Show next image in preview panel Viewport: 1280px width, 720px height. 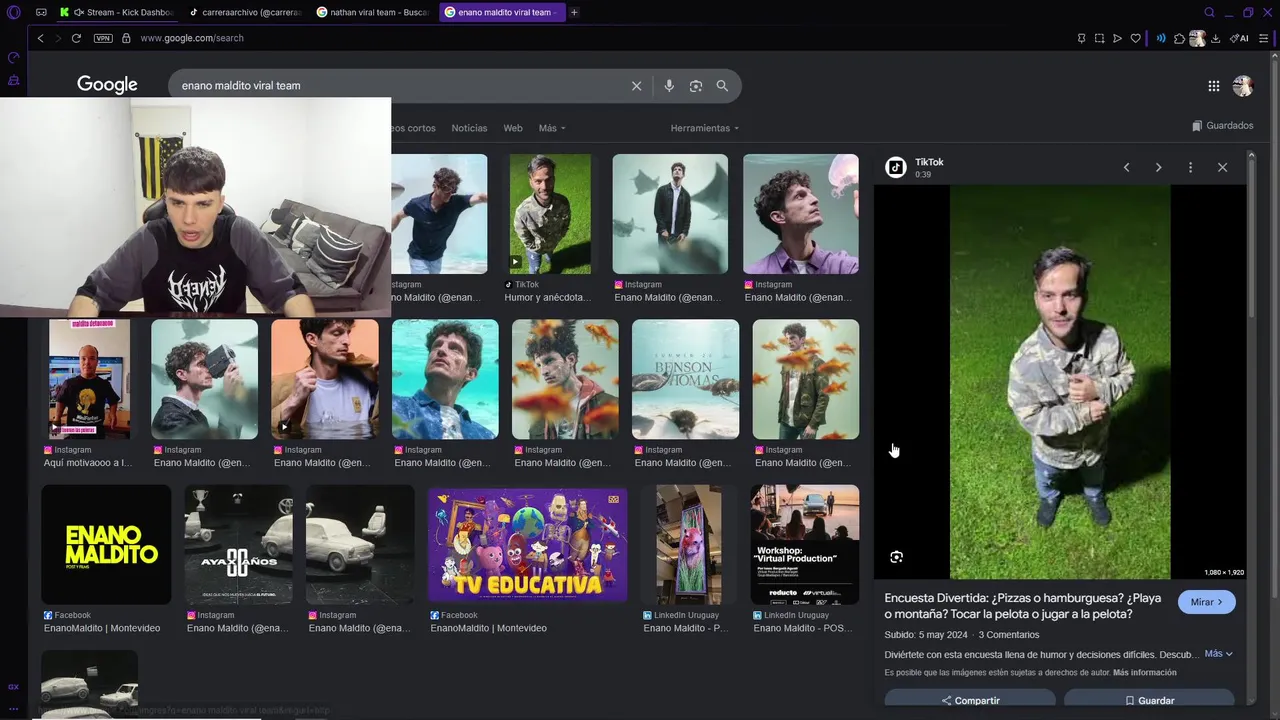pyautogui.click(x=1158, y=168)
